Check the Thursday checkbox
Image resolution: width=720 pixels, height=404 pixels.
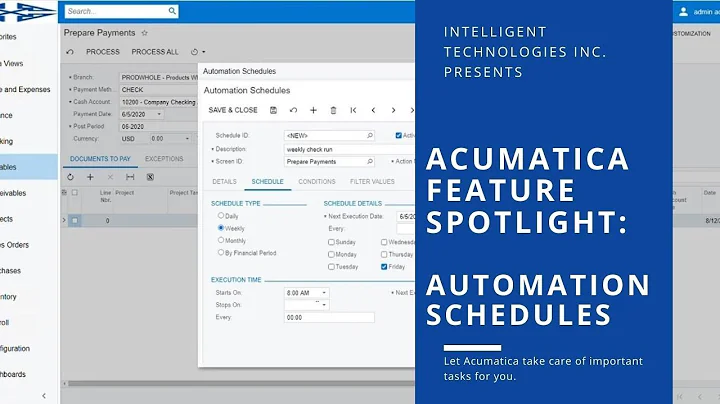coord(384,254)
